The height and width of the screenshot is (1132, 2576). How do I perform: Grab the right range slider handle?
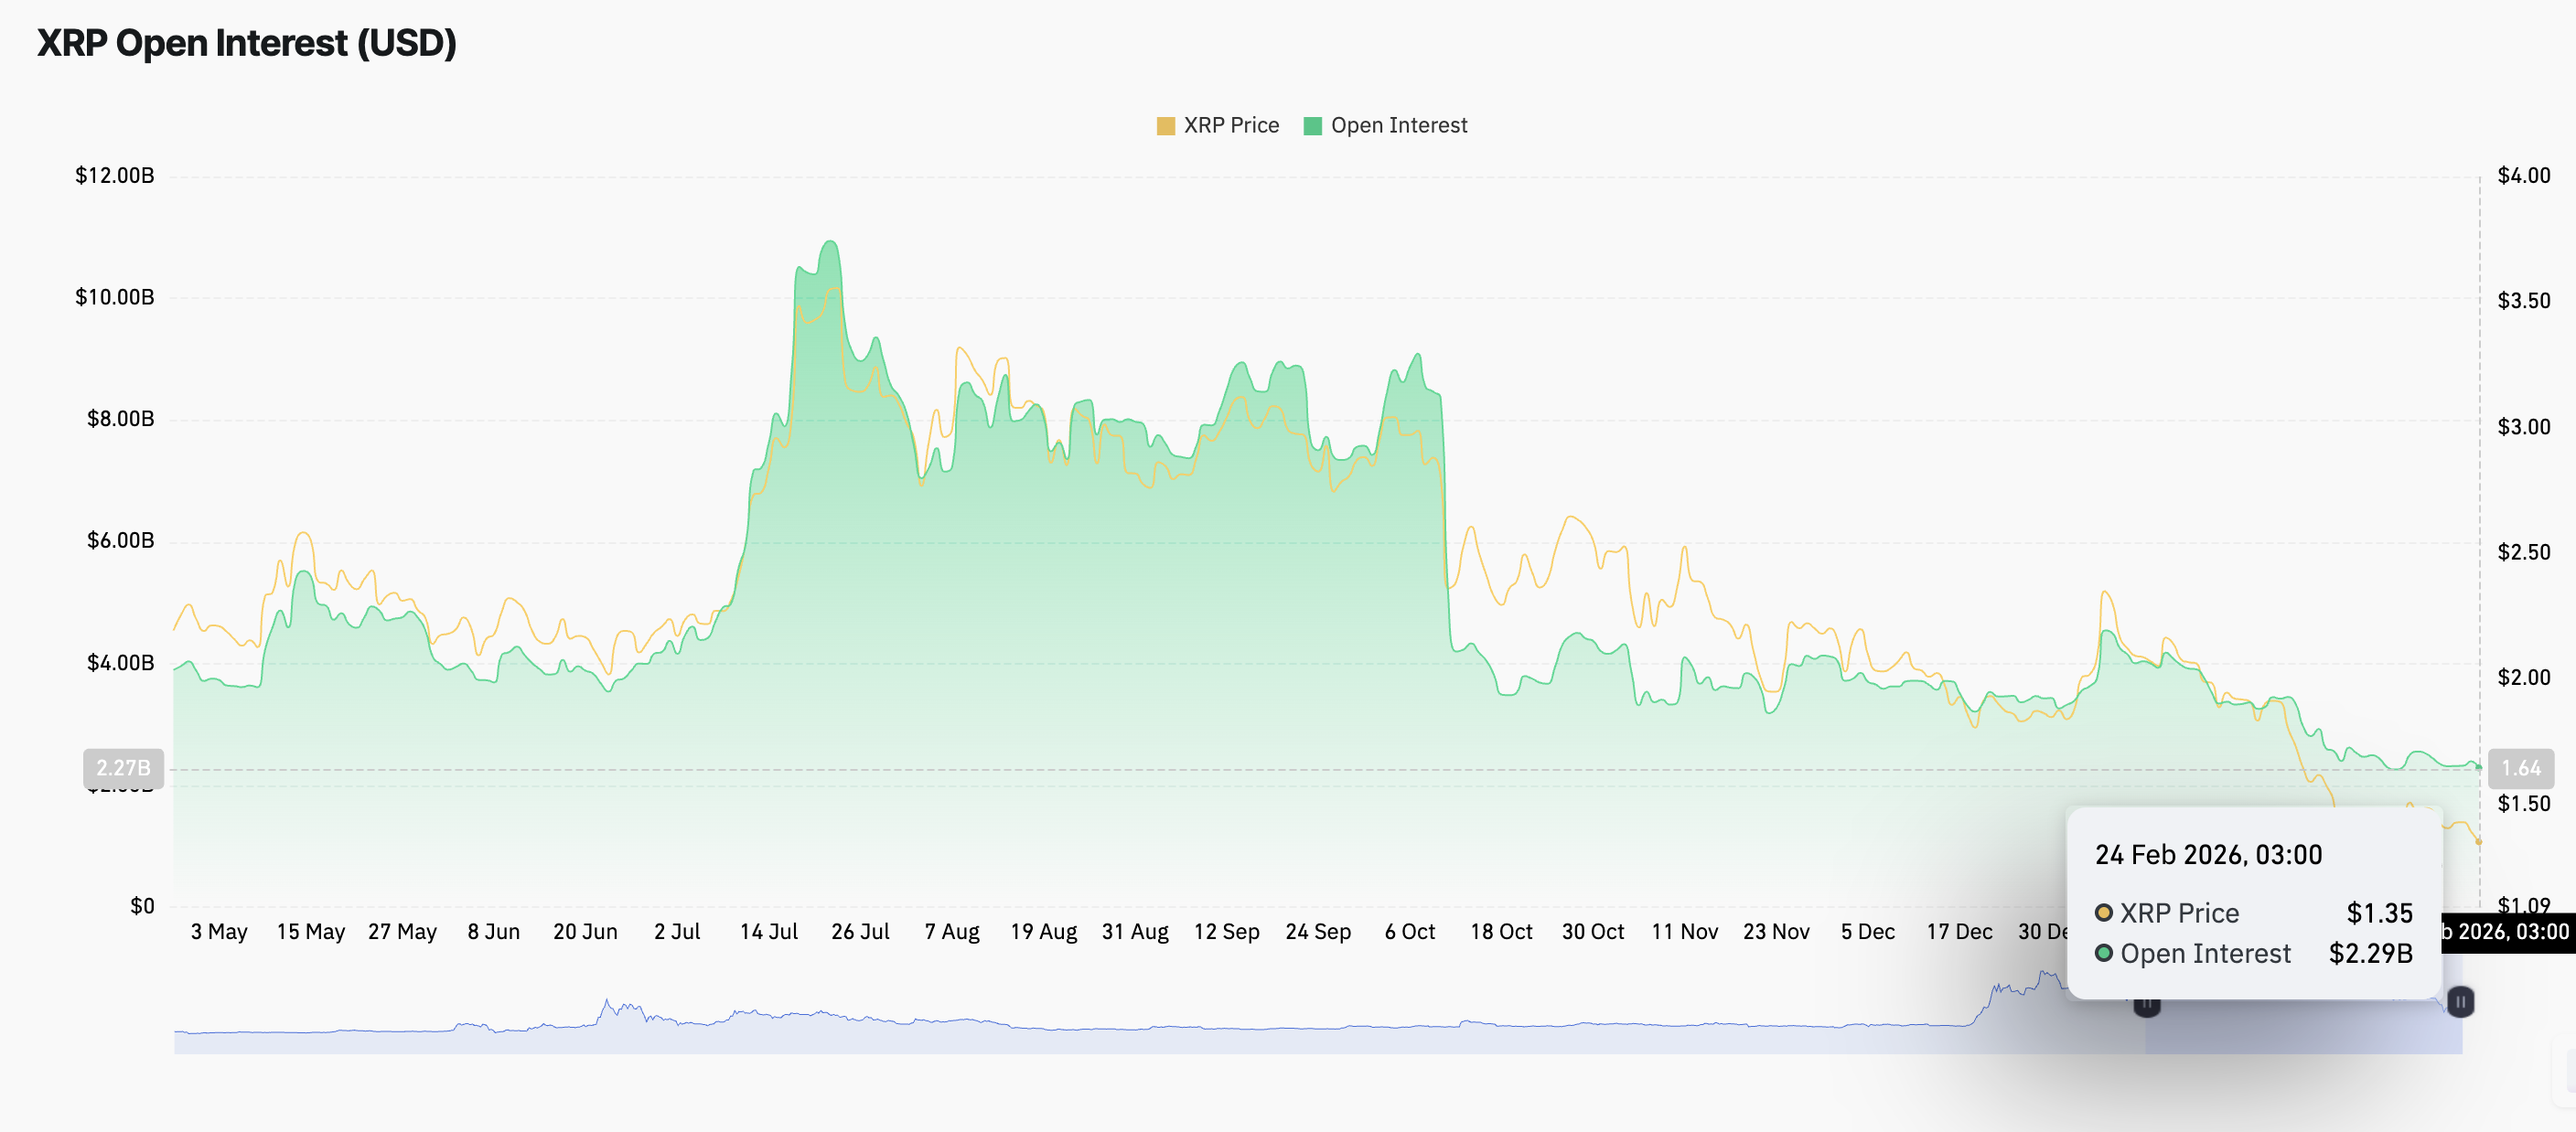coord(2460,1001)
